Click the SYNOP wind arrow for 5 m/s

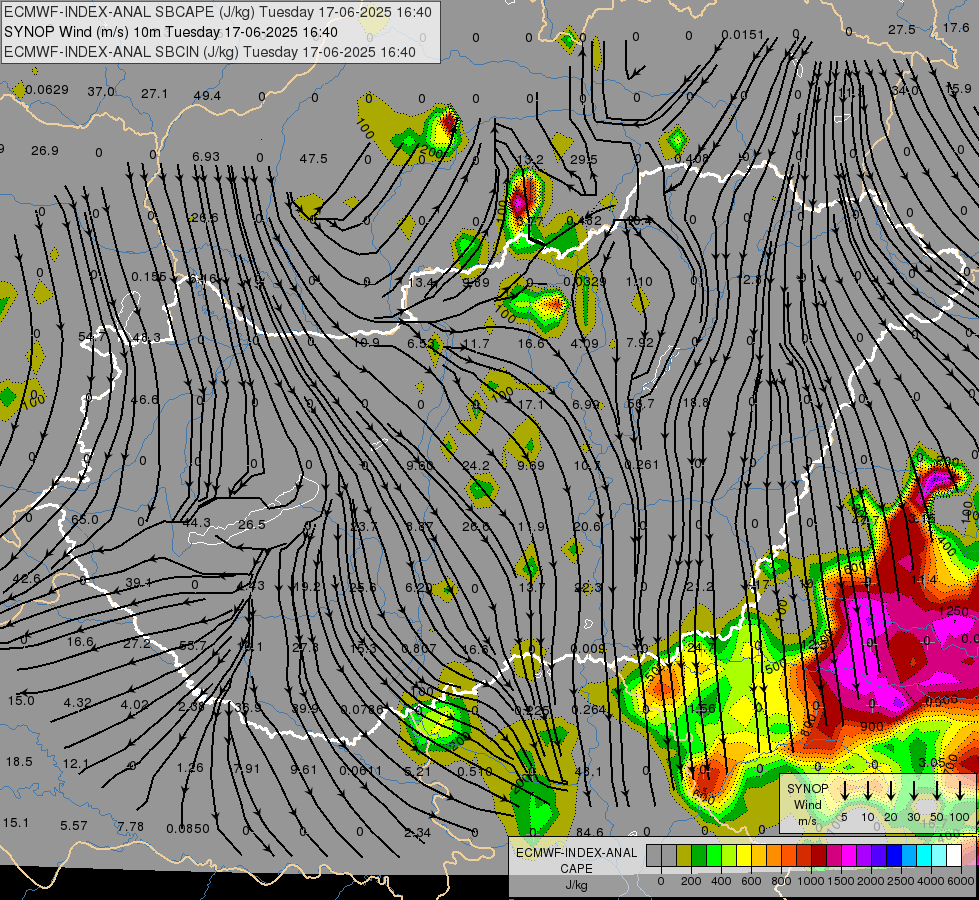[x=844, y=791]
